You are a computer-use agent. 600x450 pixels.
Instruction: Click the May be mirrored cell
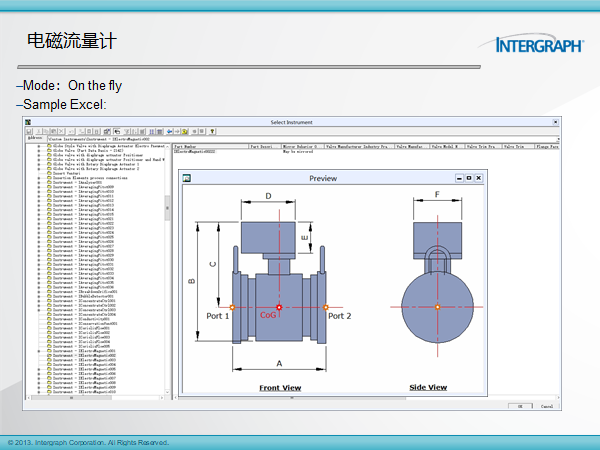coord(298,152)
